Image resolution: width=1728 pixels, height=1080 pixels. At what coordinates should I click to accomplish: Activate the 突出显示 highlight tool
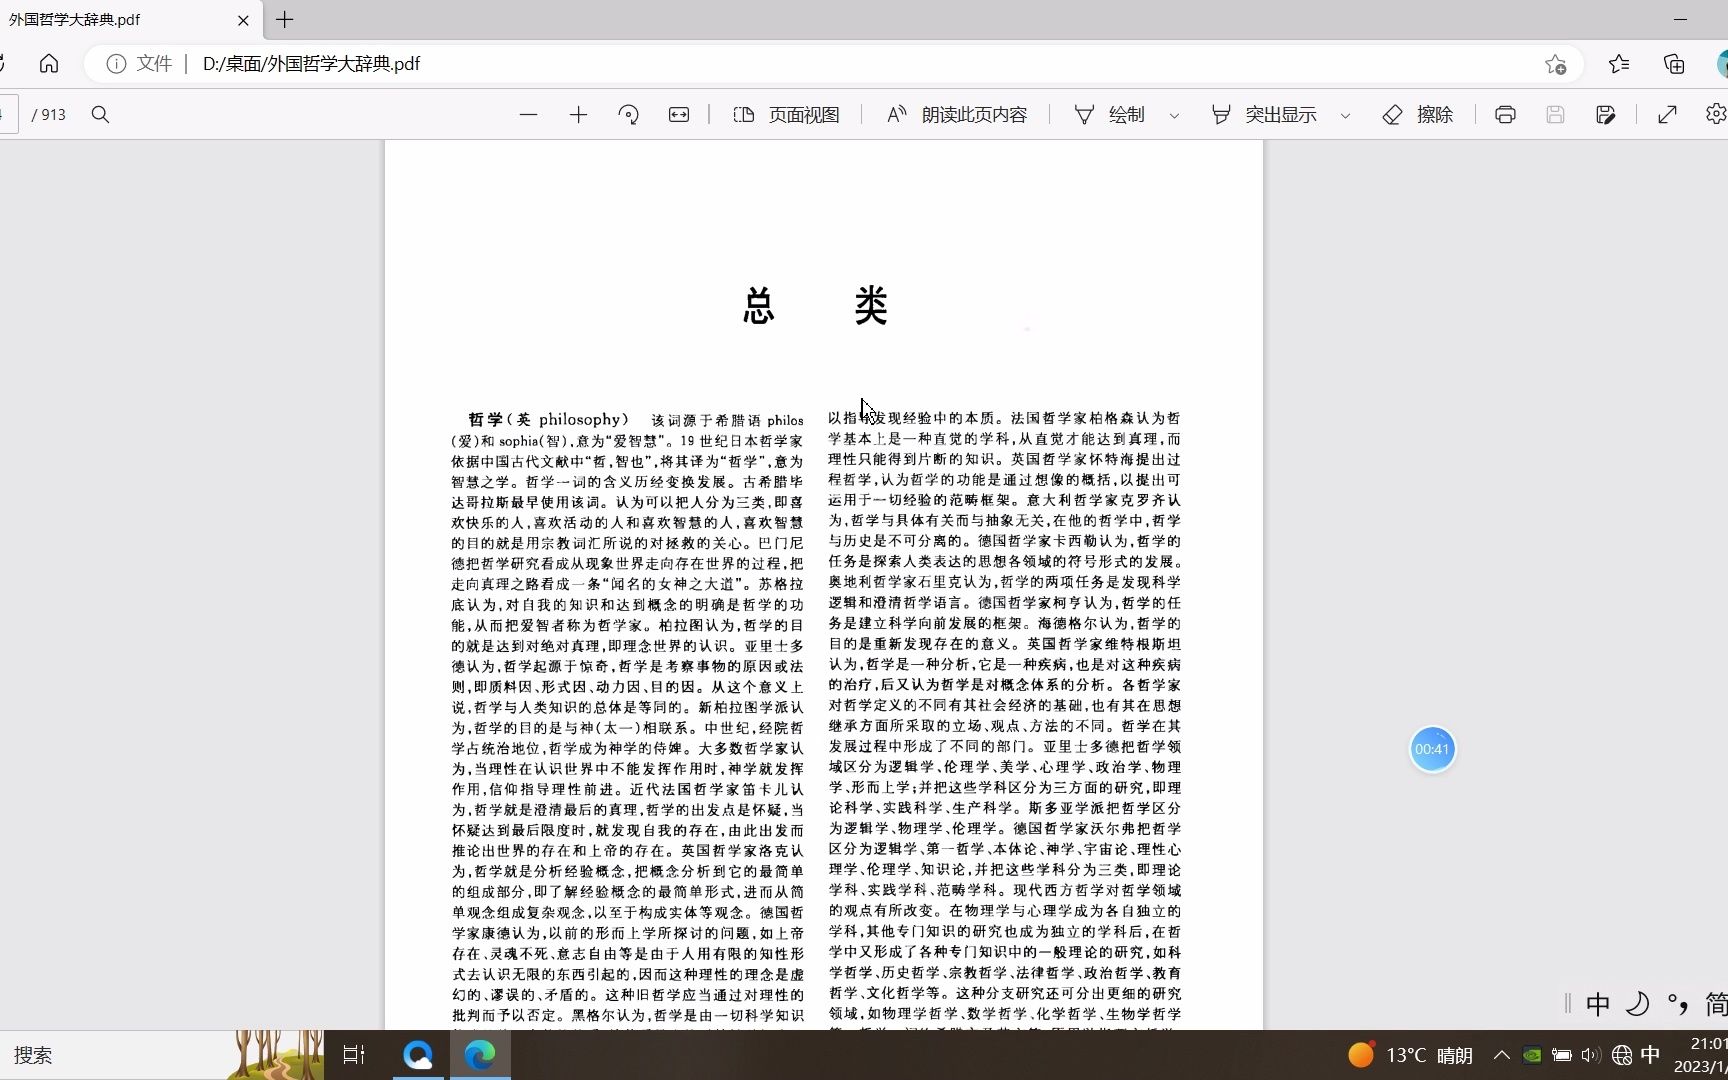[x=1264, y=115]
